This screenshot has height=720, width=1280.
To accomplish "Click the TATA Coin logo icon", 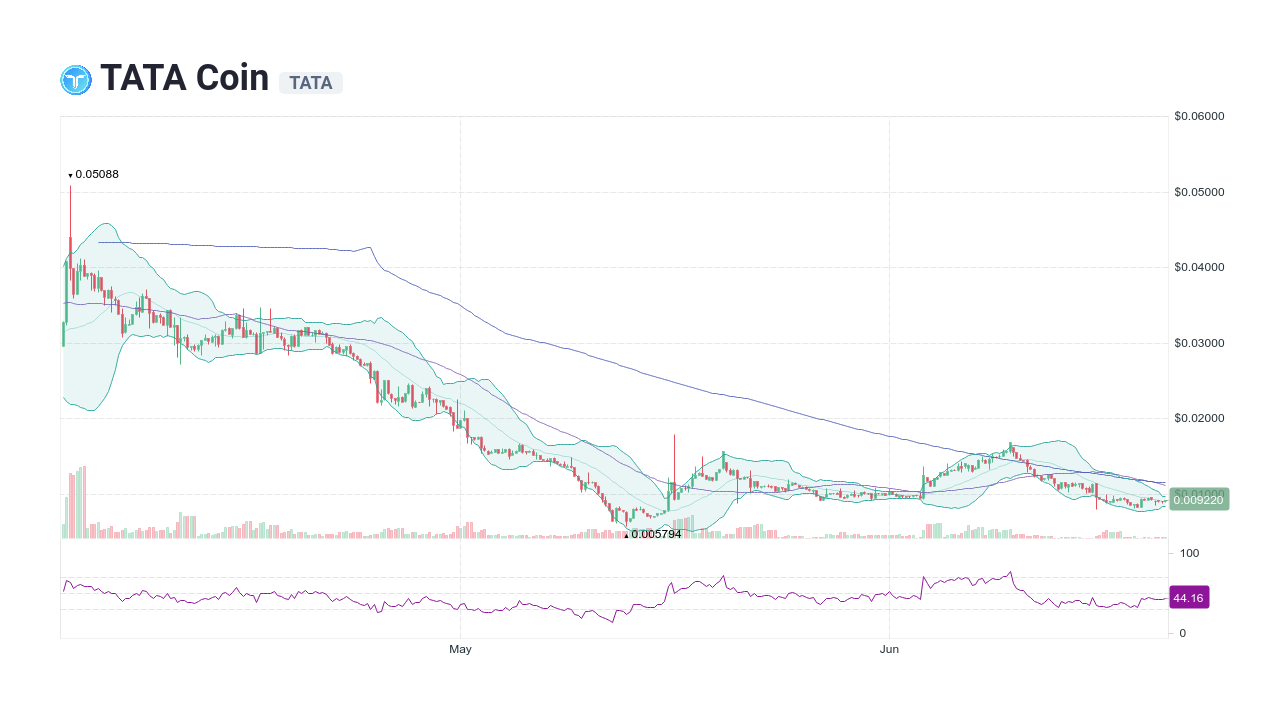I will pos(76,80).
